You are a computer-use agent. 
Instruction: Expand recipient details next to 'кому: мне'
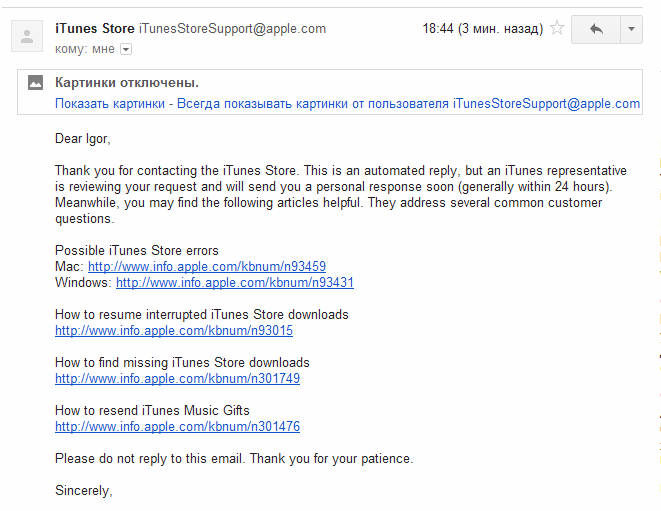(x=126, y=49)
